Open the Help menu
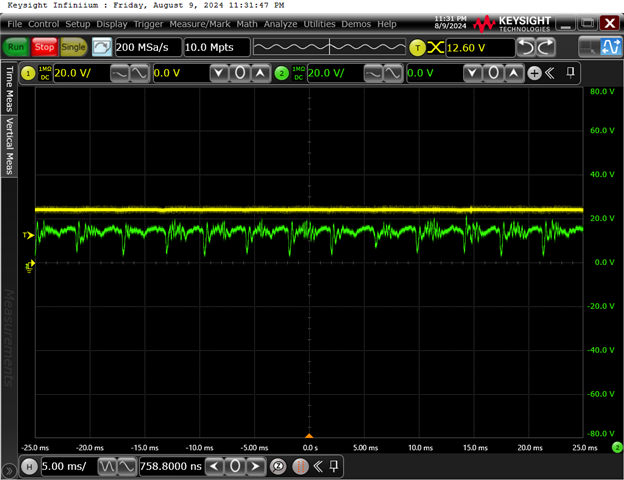This screenshot has height=480, width=624. click(387, 24)
